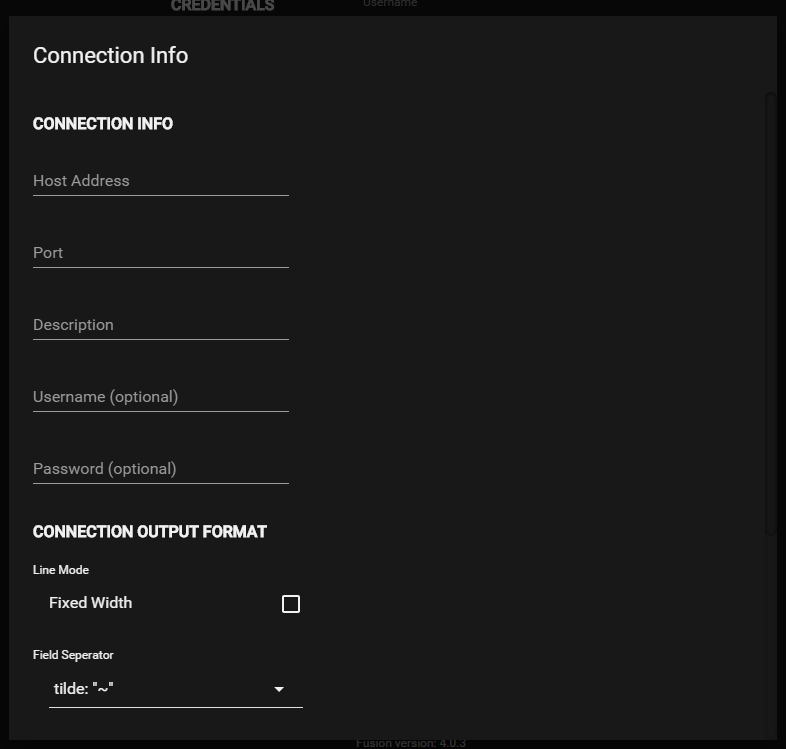Image resolution: width=786 pixels, height=749 pixels.
Task: Open the Field Seperator tilde dropdown
Action: coord(175,689)
